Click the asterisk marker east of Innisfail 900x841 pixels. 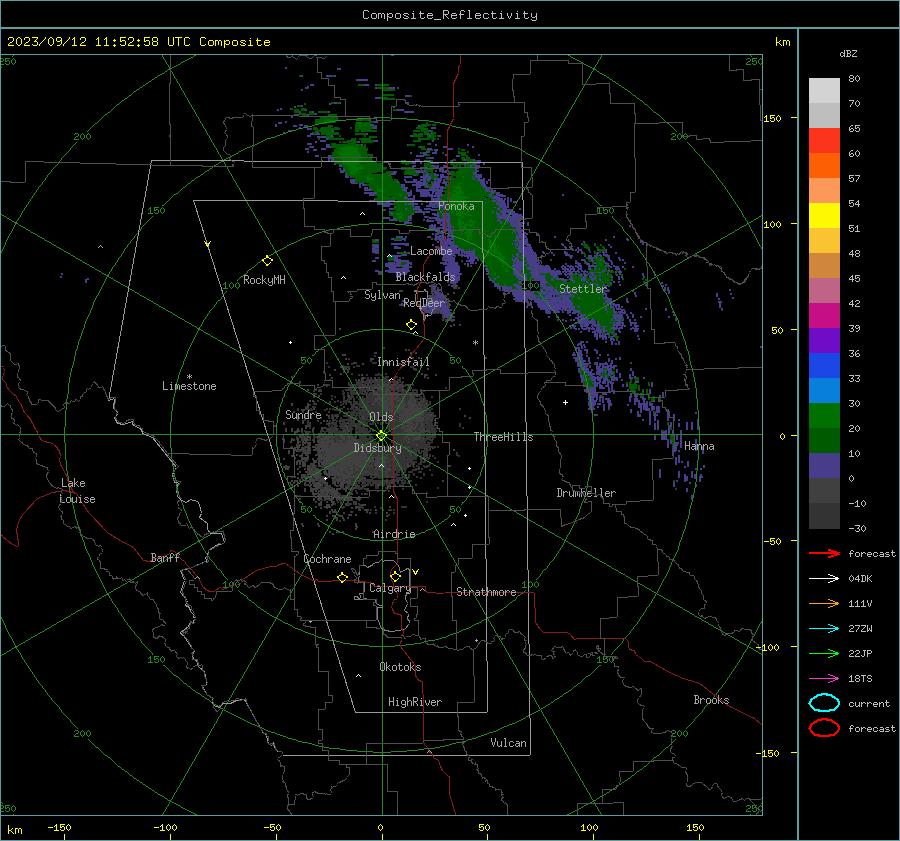click(475, 343)
